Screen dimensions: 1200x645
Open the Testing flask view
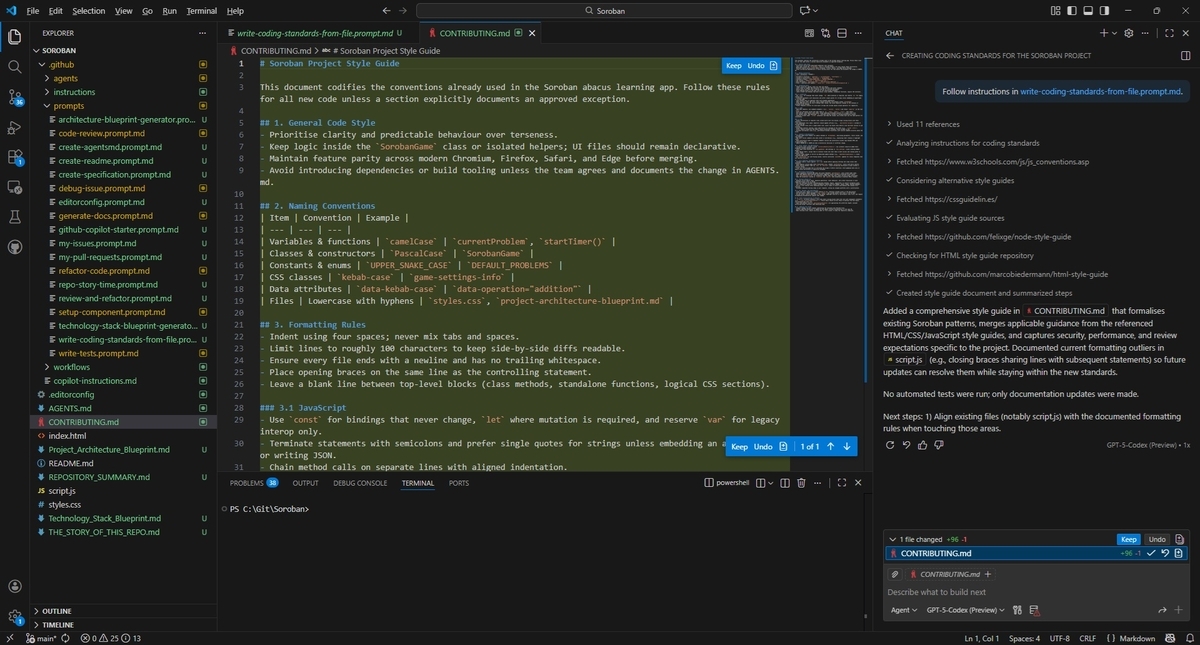tap(15, 217)
